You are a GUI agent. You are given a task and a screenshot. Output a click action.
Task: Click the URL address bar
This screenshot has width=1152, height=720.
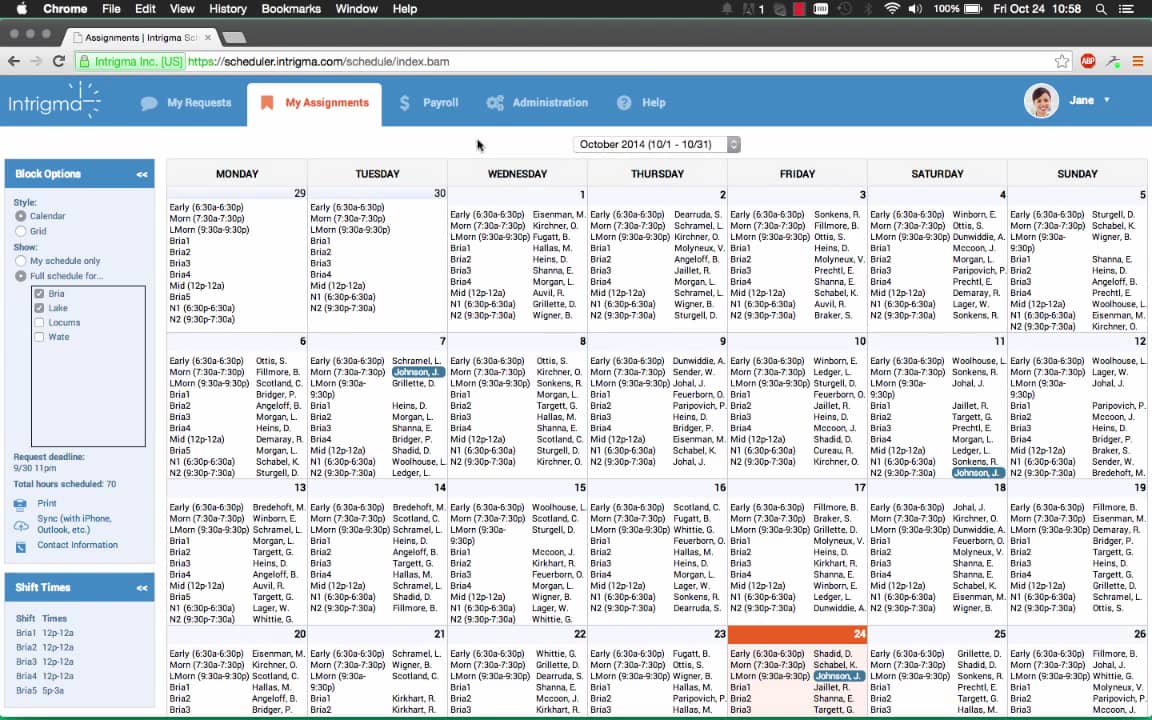pos(573,62)
